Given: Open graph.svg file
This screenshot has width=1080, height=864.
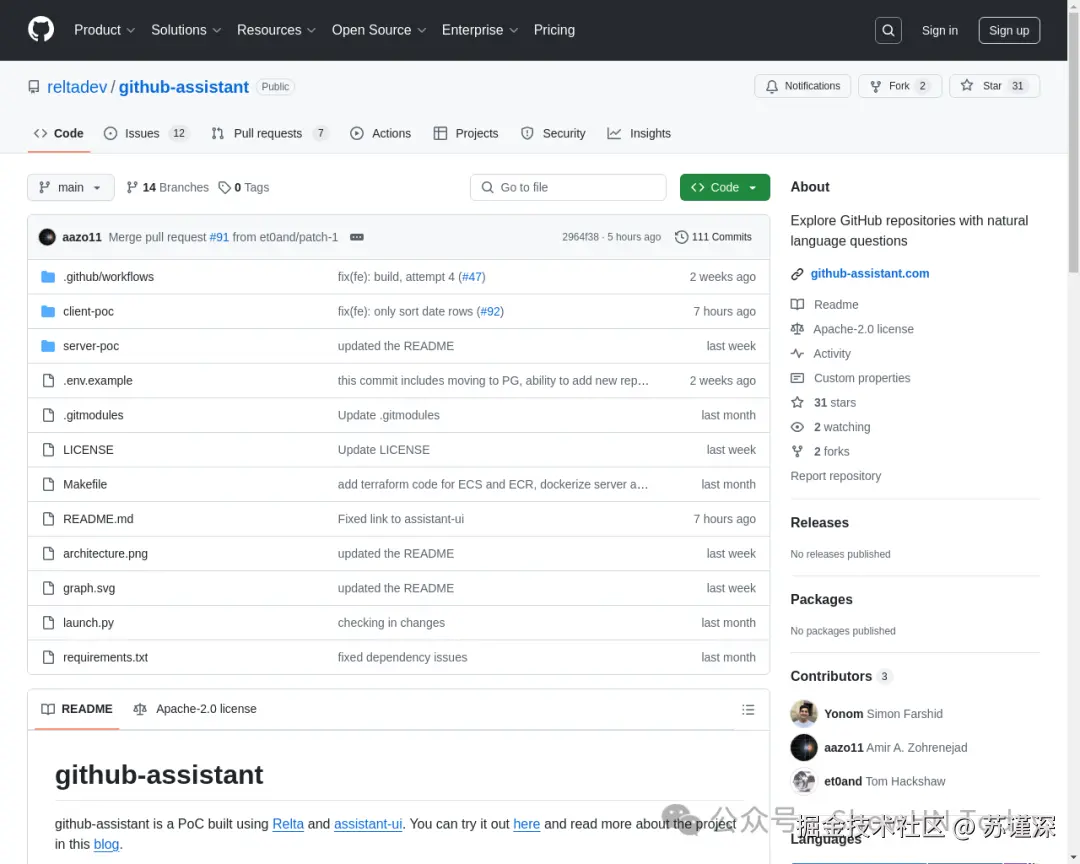Looking at the screenshot, I should (x=89, y=588).
